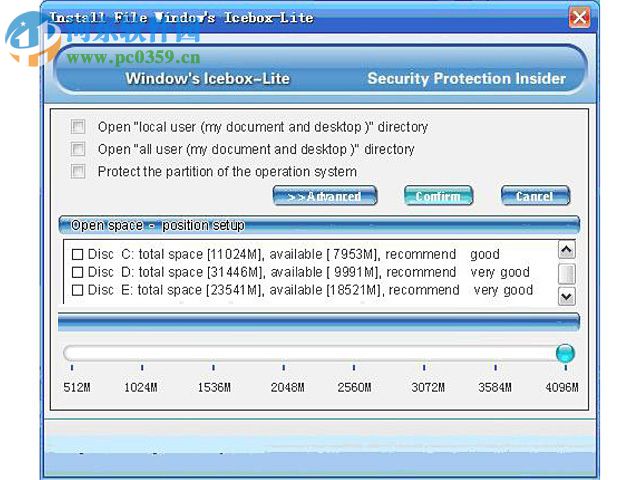640x480 pixels.
Task: Click the Confirm button
Action: coord(438,196)
